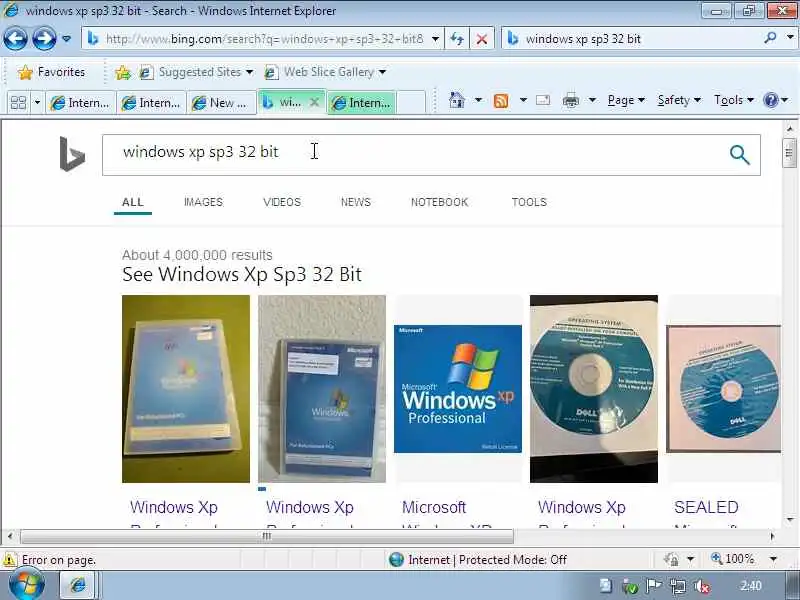Expand the zoom level dropdown arrow
800x600 pixels.
(773, 559)
